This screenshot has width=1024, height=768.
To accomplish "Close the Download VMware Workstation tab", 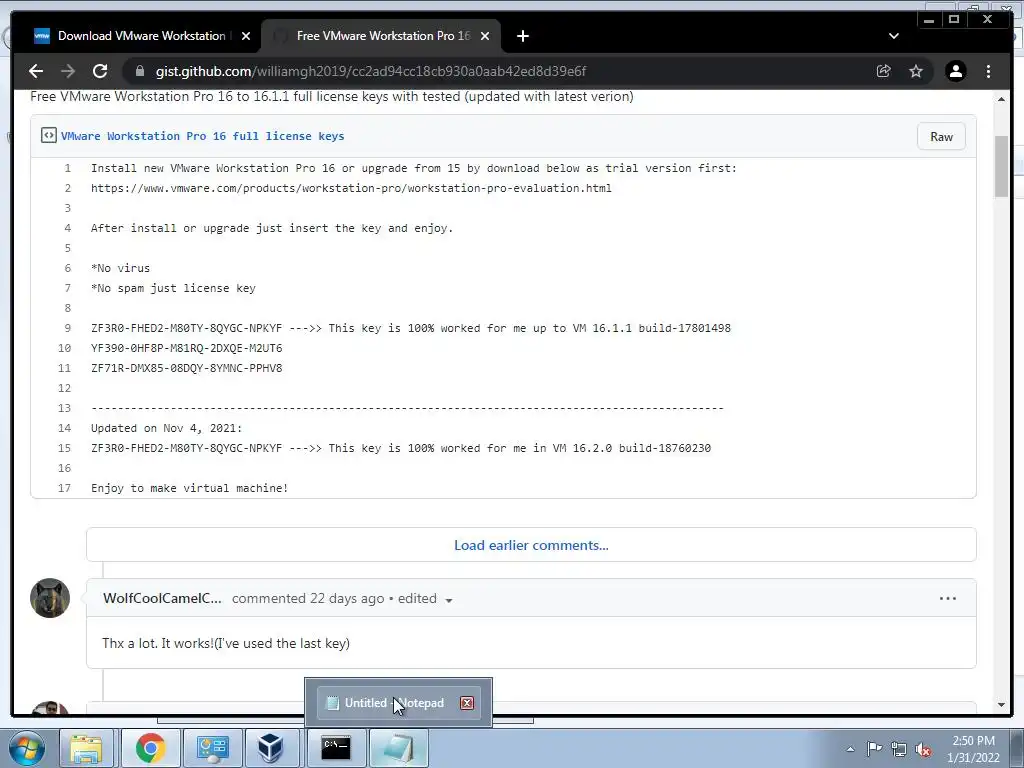I will (x=246, y=36).
